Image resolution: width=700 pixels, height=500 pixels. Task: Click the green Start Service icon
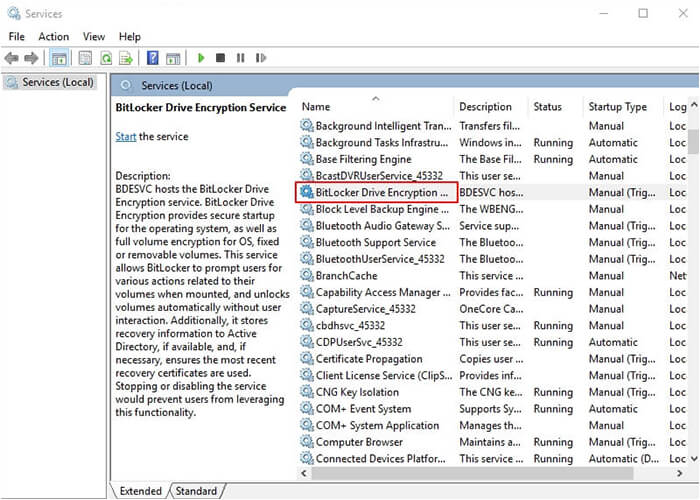coord(201,58)
